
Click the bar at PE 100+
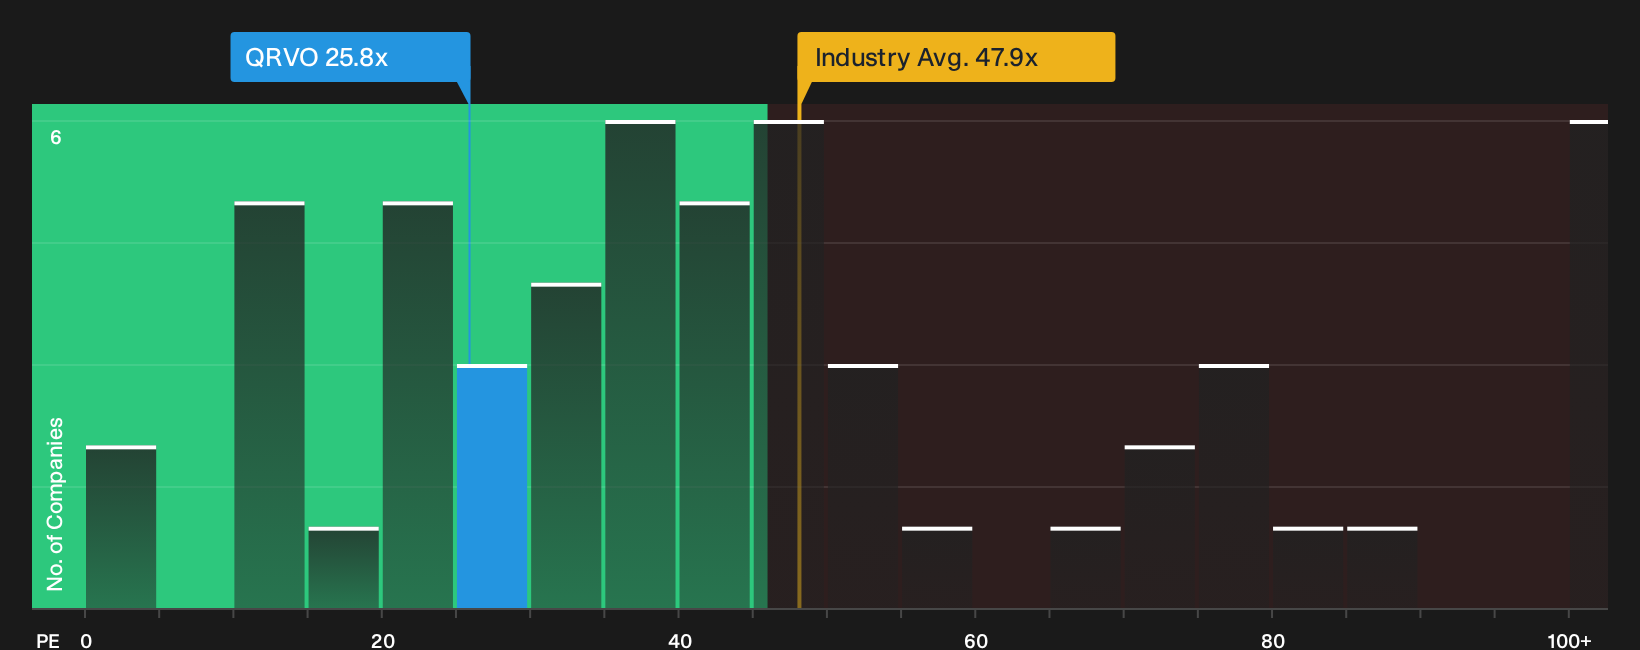[1588, 364]
